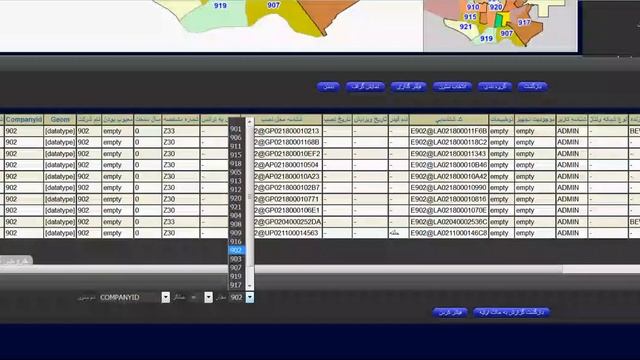640x360 pixels.
Task: Select region 917 on the overview map
Action: pos(524,22)
